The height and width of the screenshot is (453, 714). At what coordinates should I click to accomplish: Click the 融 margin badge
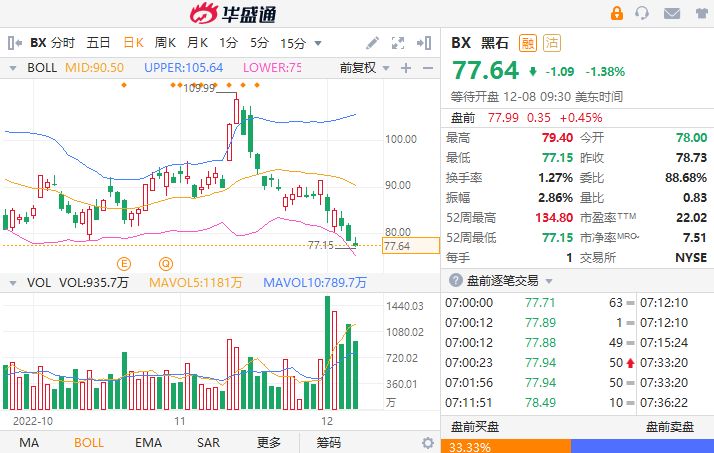point(528,43)
